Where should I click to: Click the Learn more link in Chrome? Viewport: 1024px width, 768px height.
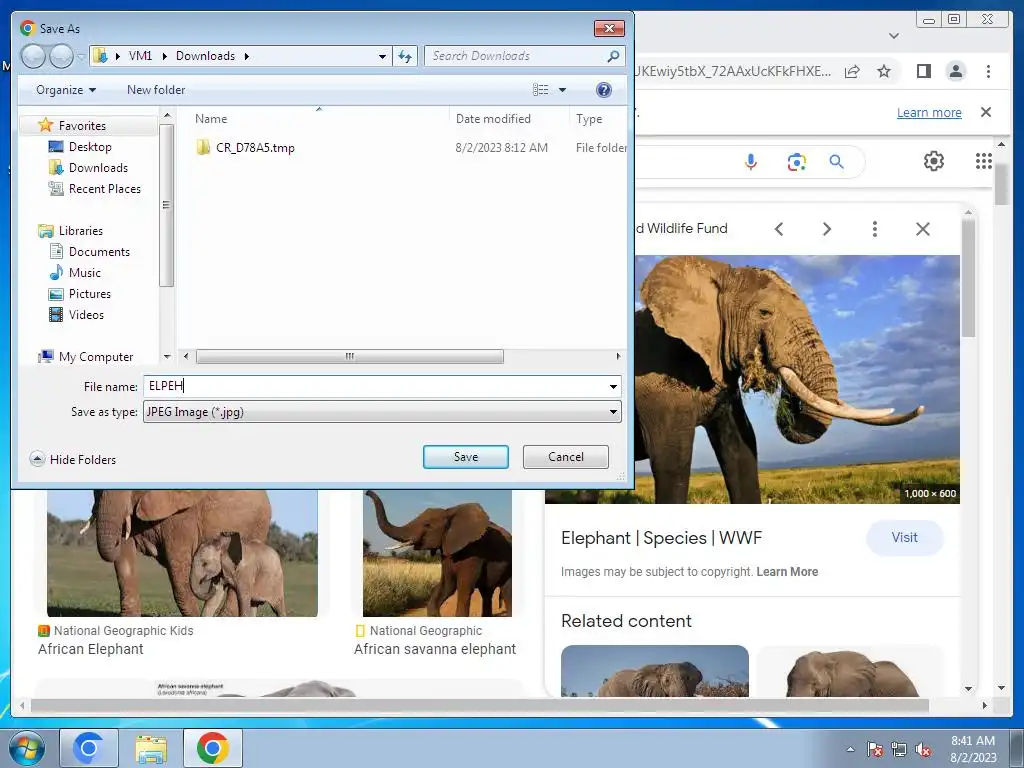coord(929,112)
